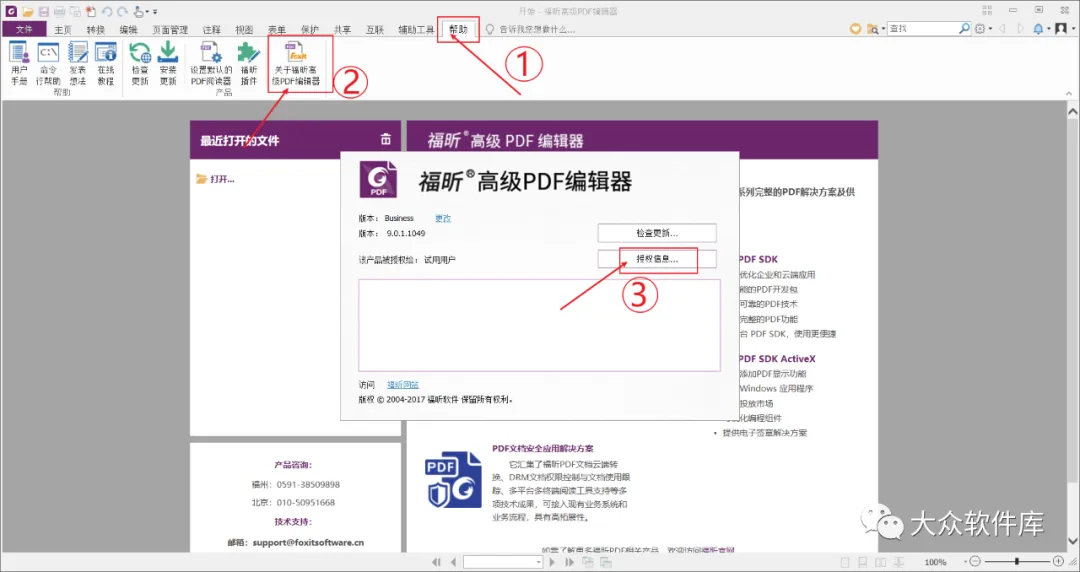Switch to the Convert (转换) tab
Screen dimensions: 1080x572
coord(96,30)
